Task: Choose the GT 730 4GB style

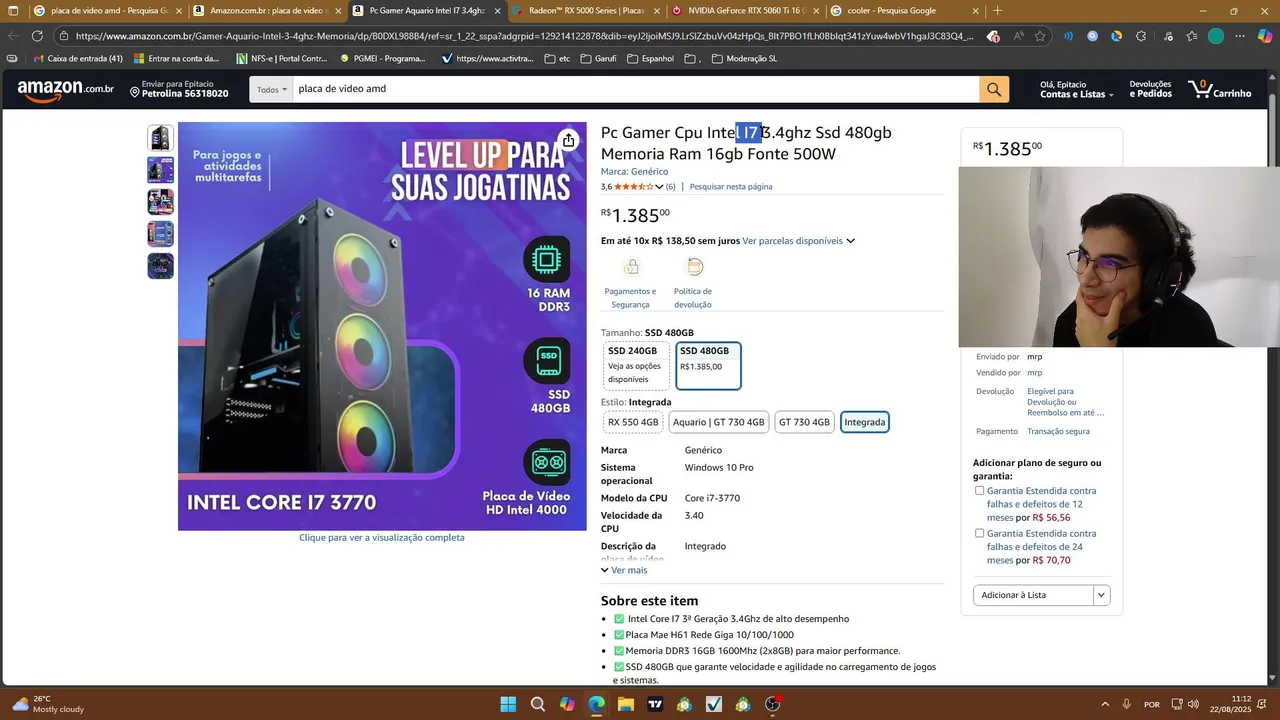Action: pos(804,422)
